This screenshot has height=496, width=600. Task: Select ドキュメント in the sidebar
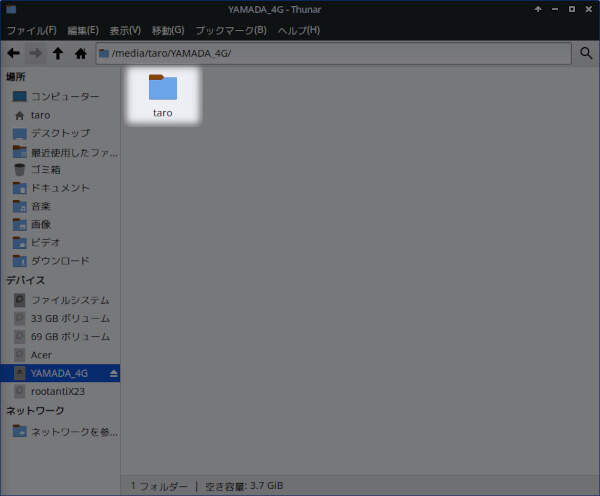click(x=60, y=188)
